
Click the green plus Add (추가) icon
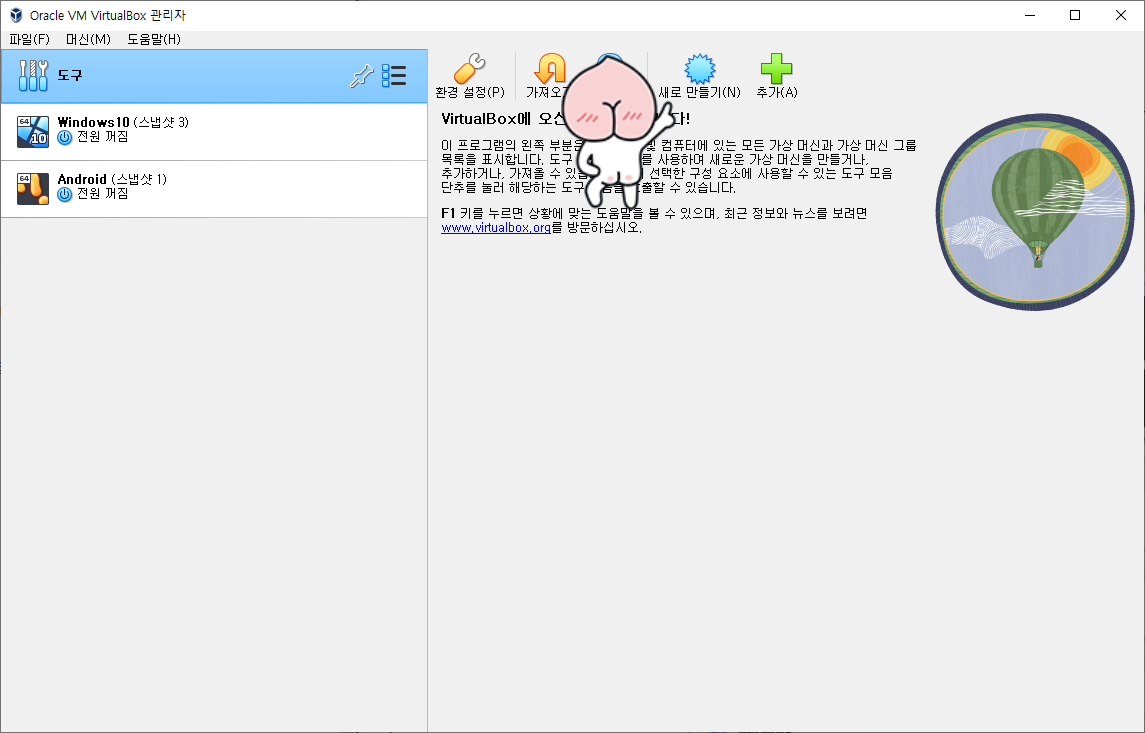tap(776, 69)
